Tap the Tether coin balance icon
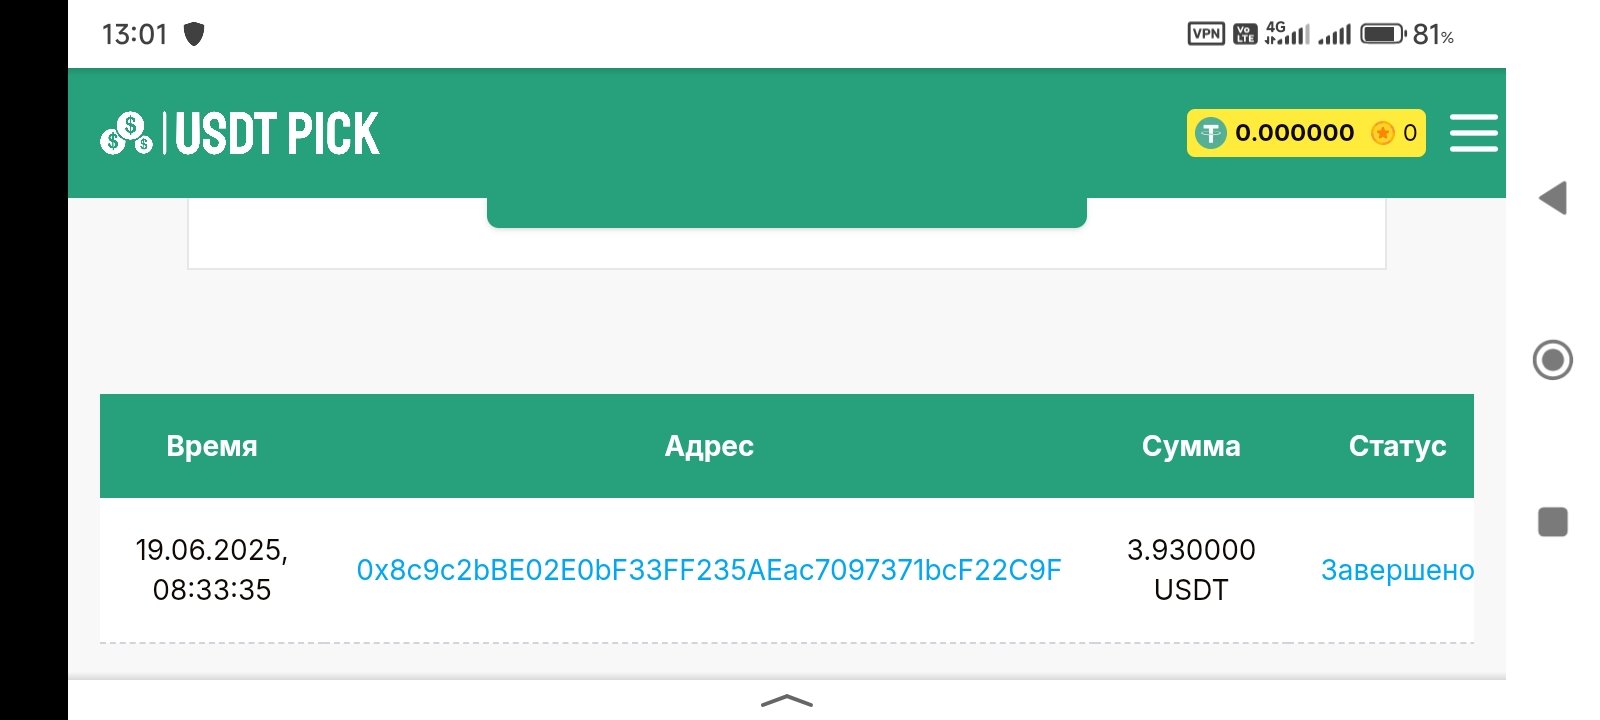 pyautogui.click(x=1211, y=133)
